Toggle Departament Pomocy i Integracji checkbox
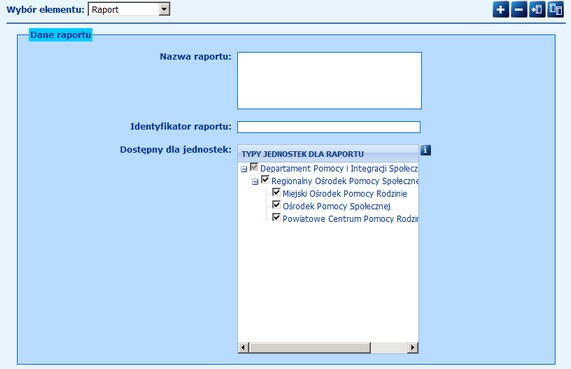Viewport: 571px width, 369px height. pos(254,168)
